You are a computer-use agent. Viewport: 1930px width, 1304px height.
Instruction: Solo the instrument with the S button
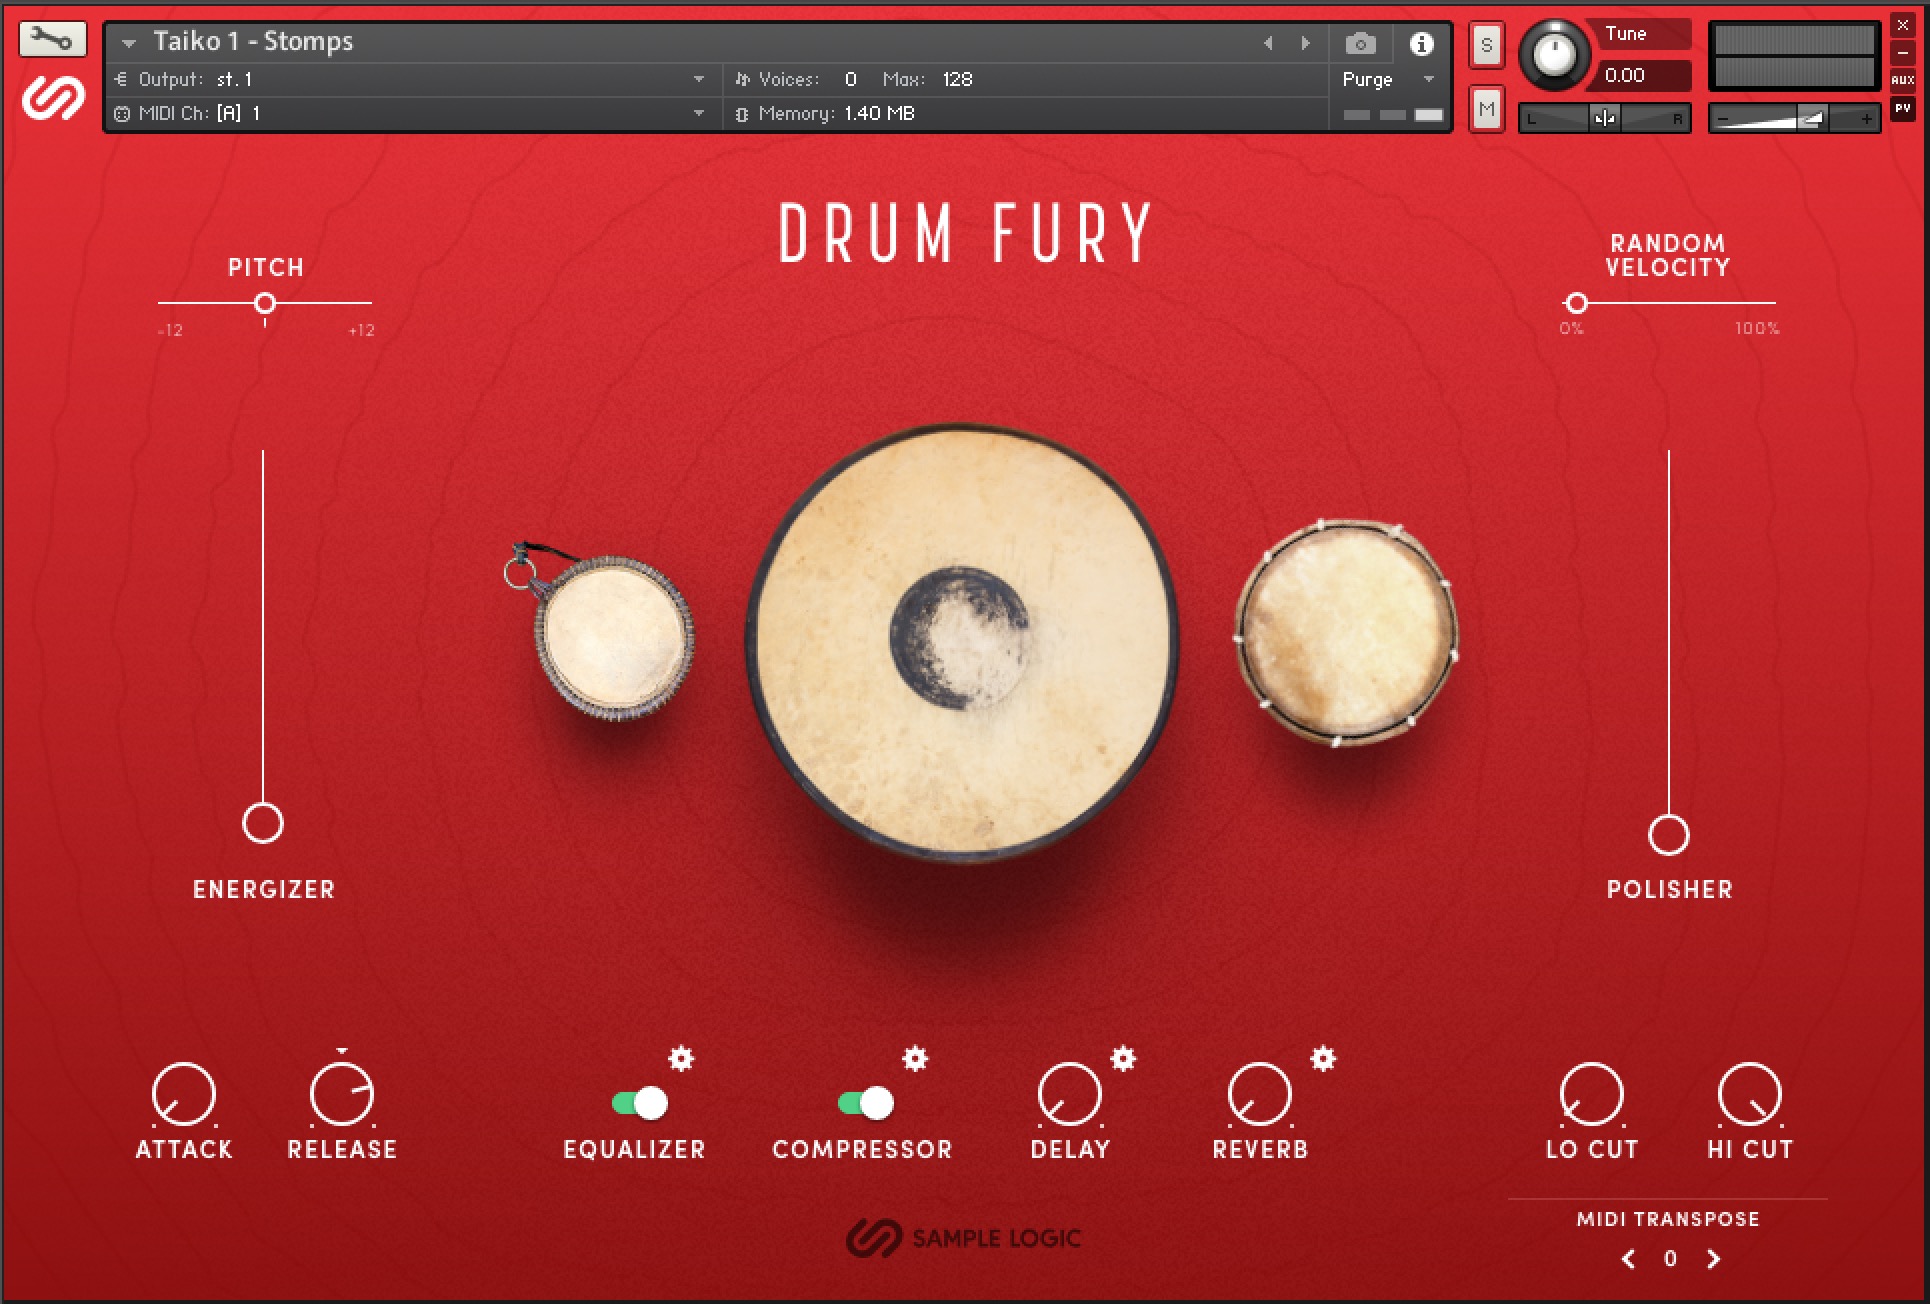point(1486,45)
